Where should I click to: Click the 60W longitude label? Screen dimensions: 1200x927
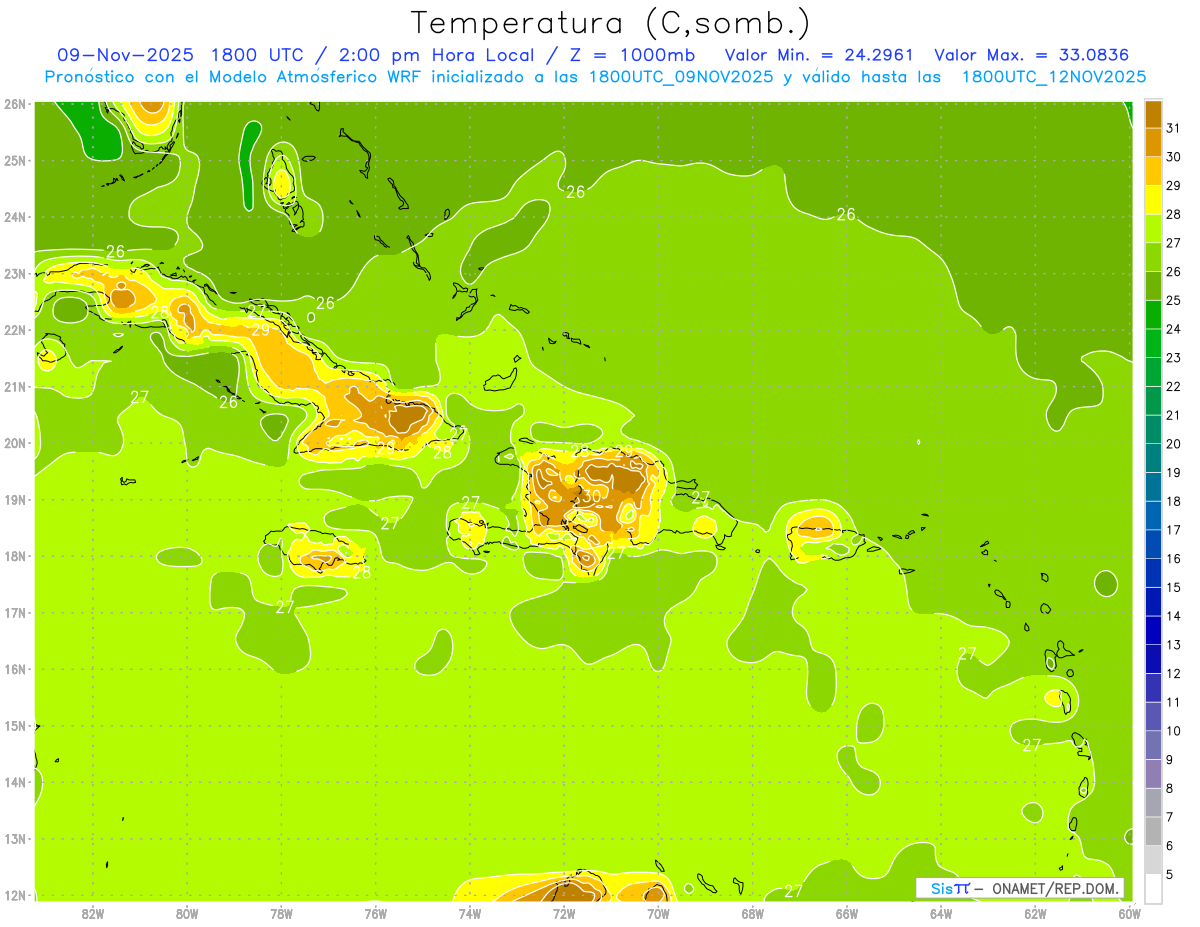1129,913
